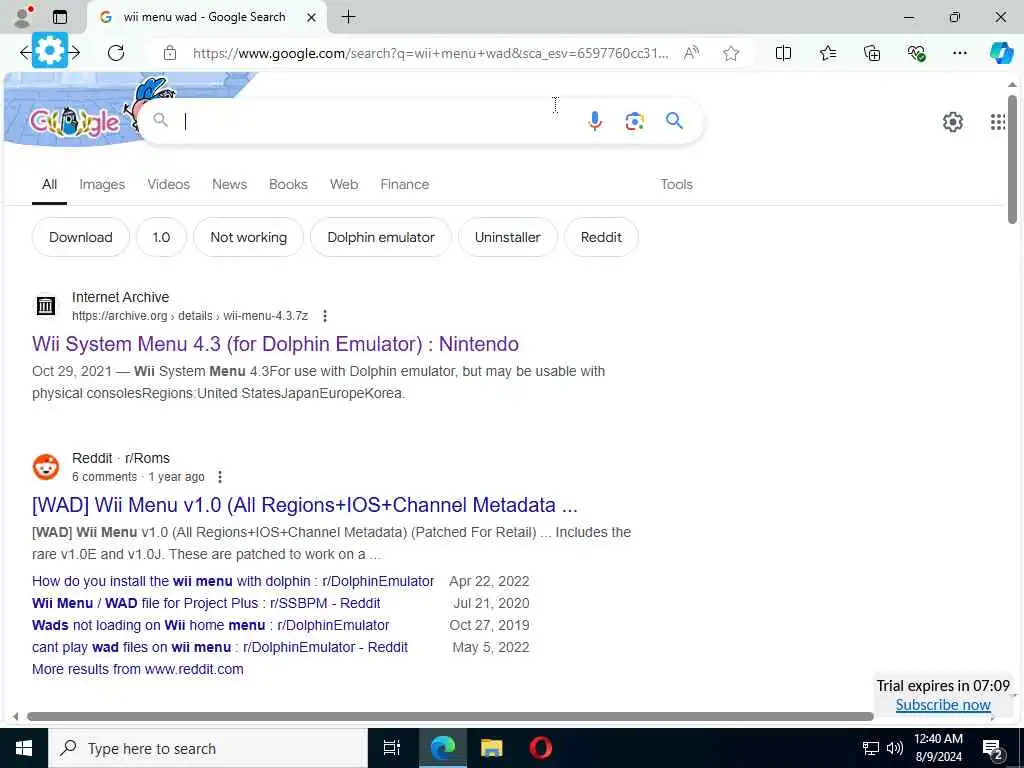This screenshot has width=1024, height=768.
Task: Open the Edge profile icon
Action: [24, 17]
